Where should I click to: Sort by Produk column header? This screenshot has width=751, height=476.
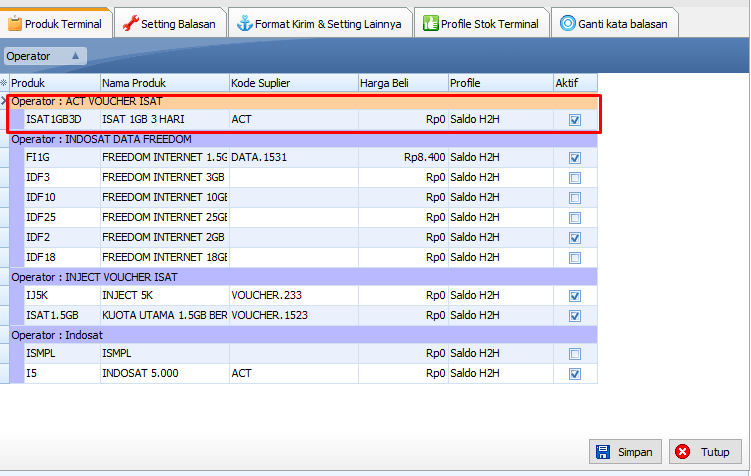(55, 83)
